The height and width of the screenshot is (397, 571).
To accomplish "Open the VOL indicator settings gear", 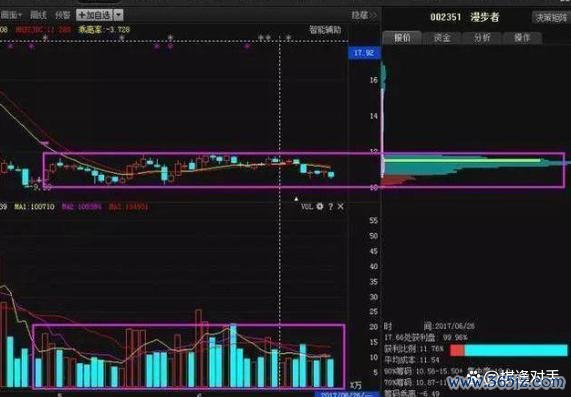I will coord(320,207).
